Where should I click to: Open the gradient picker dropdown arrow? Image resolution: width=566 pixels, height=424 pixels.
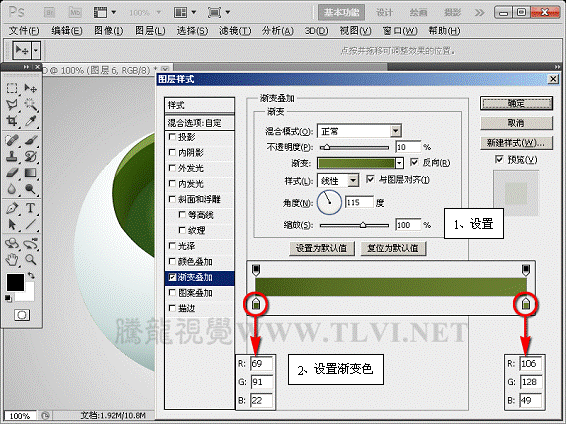[x=399, y=163]
